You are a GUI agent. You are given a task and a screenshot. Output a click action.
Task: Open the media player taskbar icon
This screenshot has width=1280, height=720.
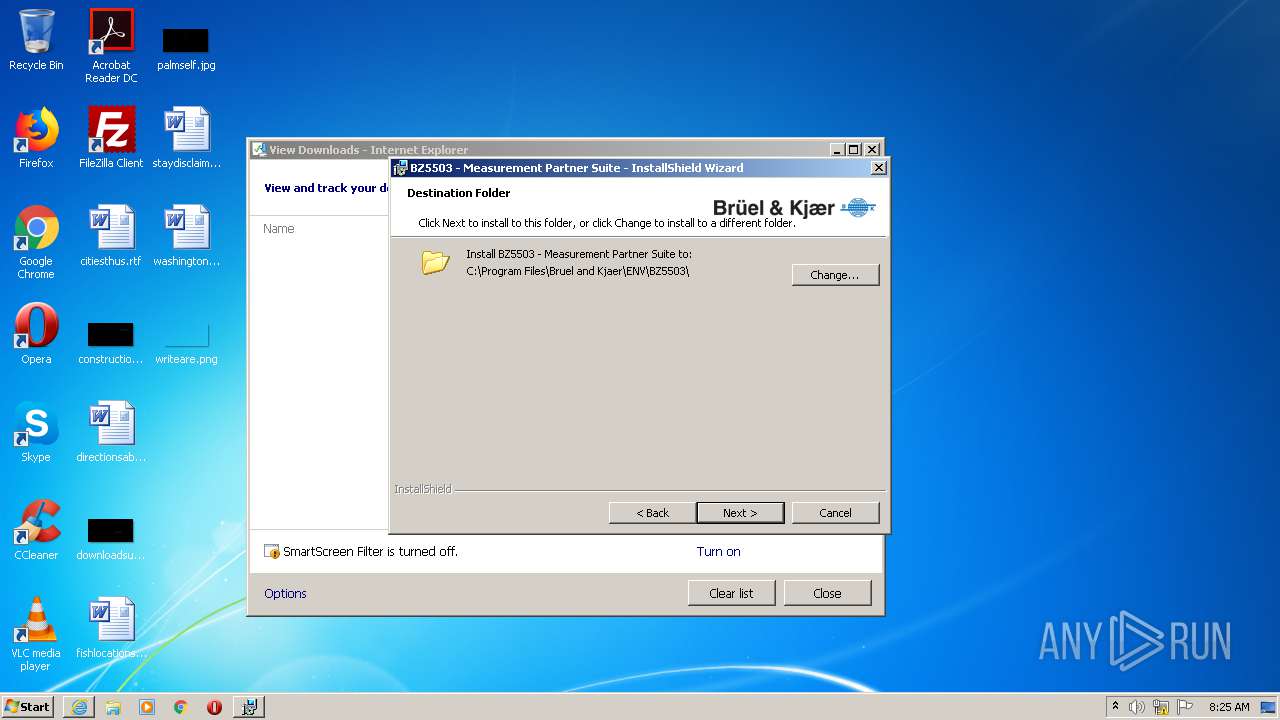click(x=147, y=707)
